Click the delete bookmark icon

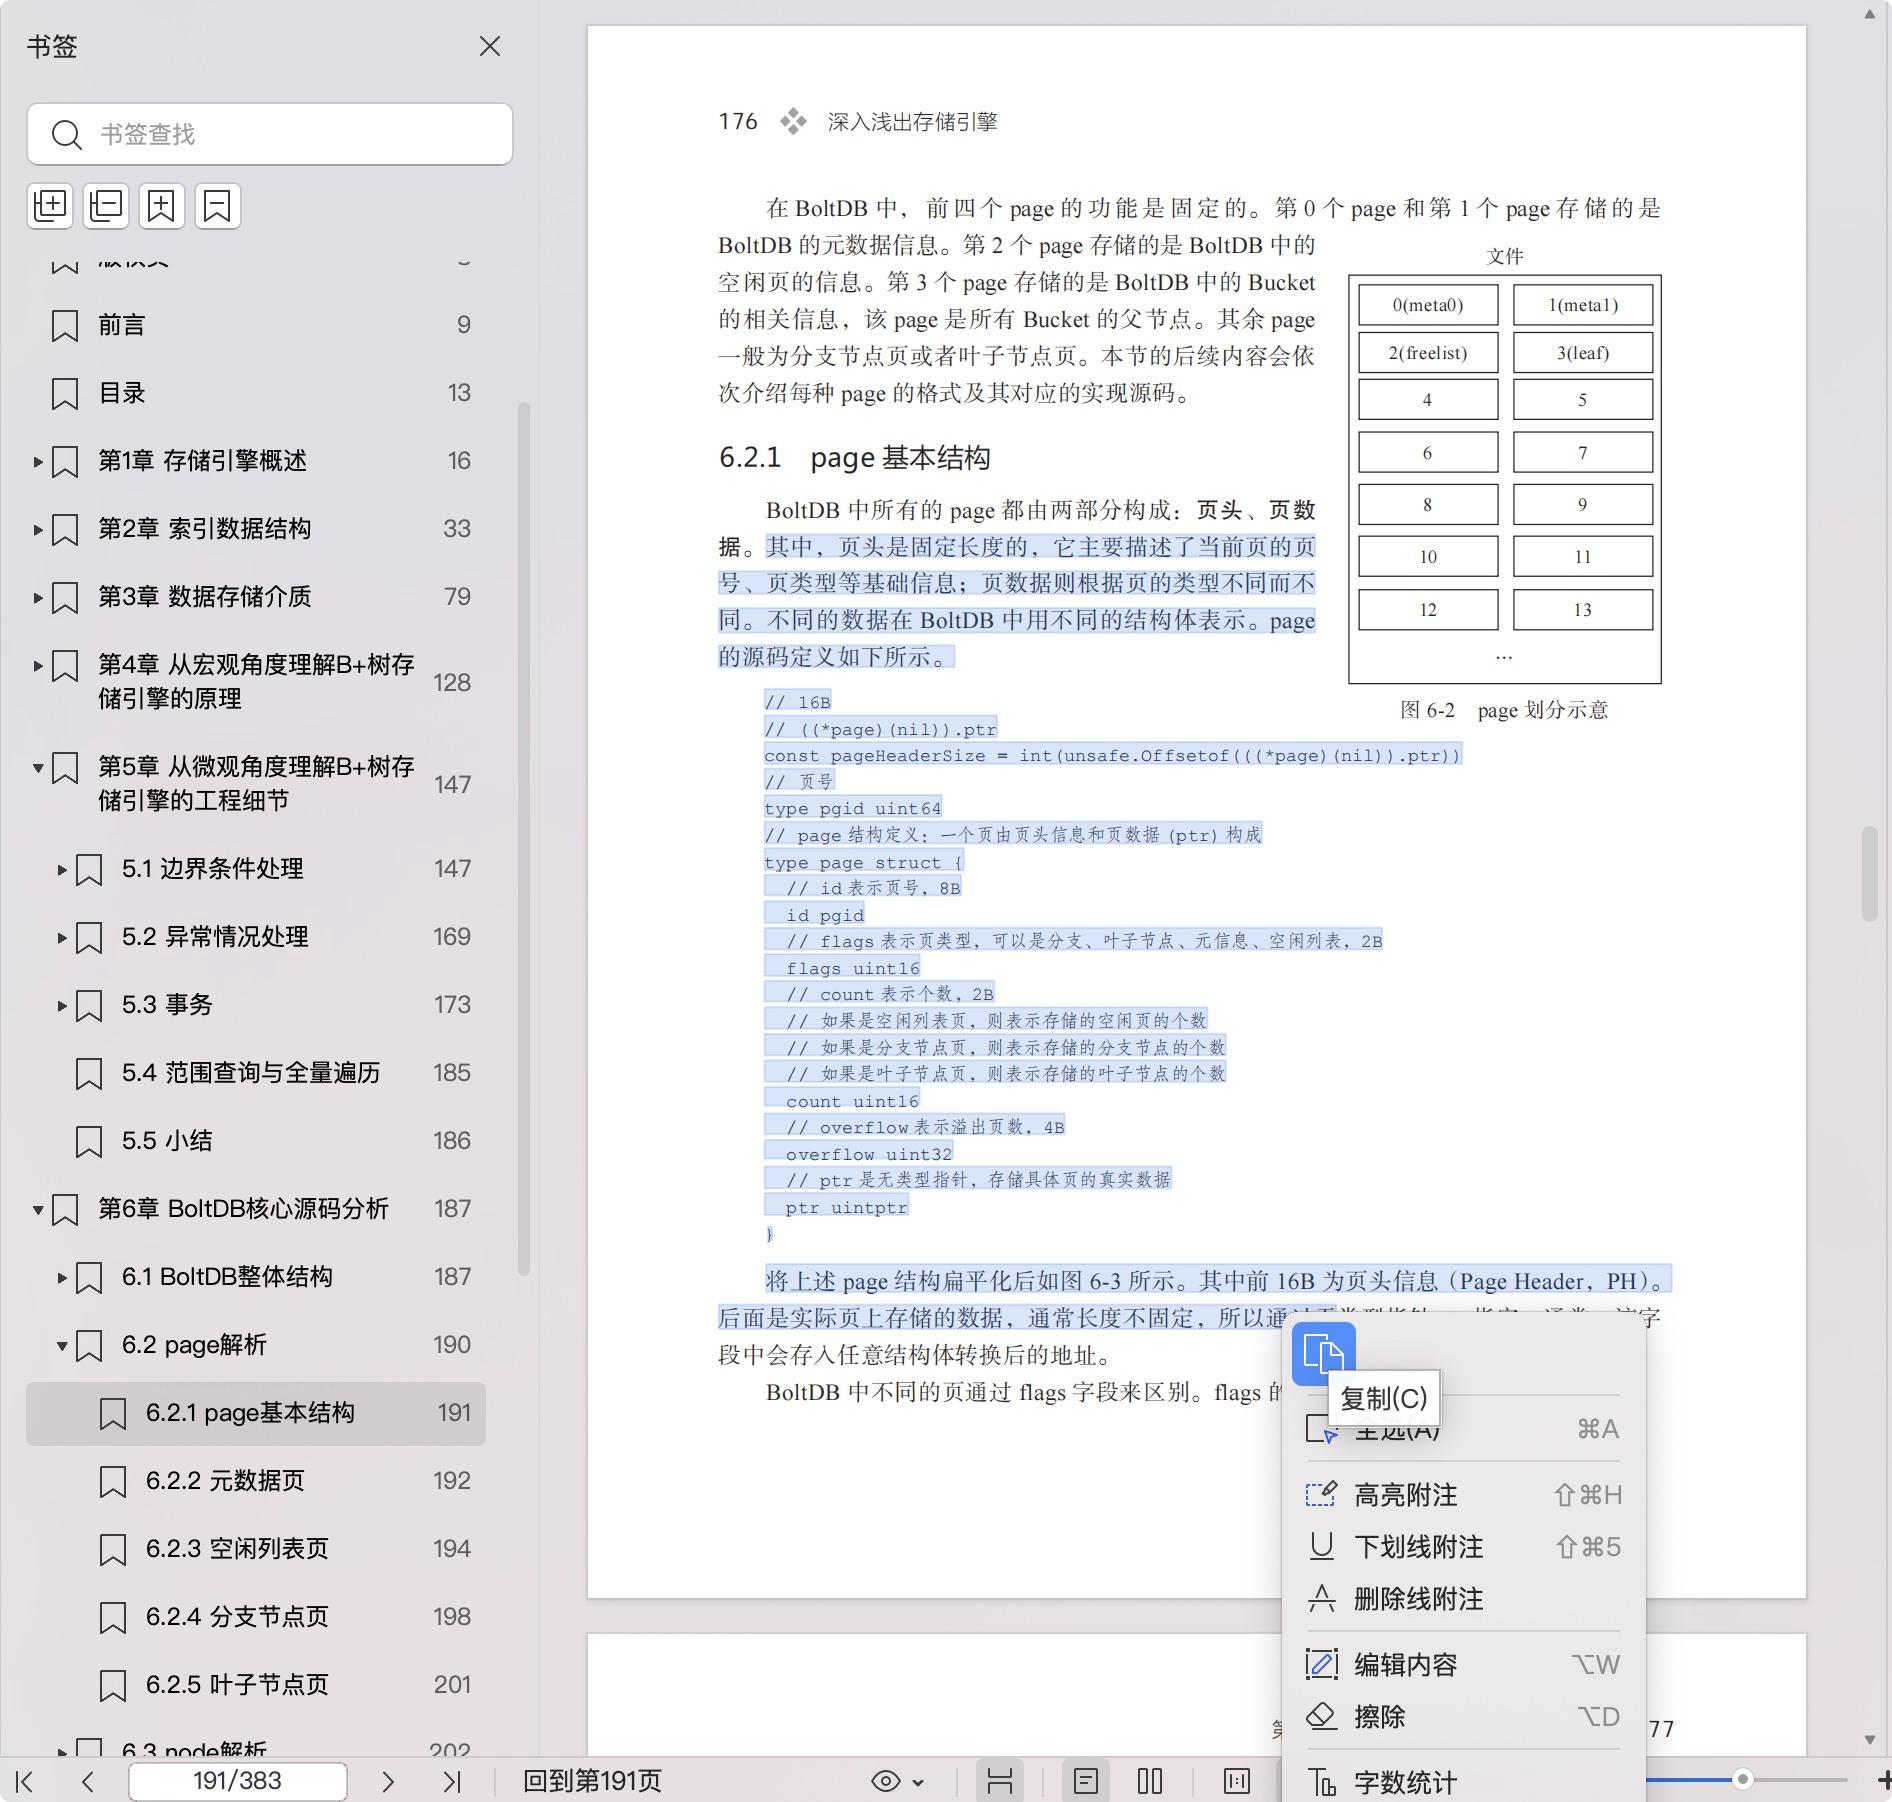click(x=217, y=206)
